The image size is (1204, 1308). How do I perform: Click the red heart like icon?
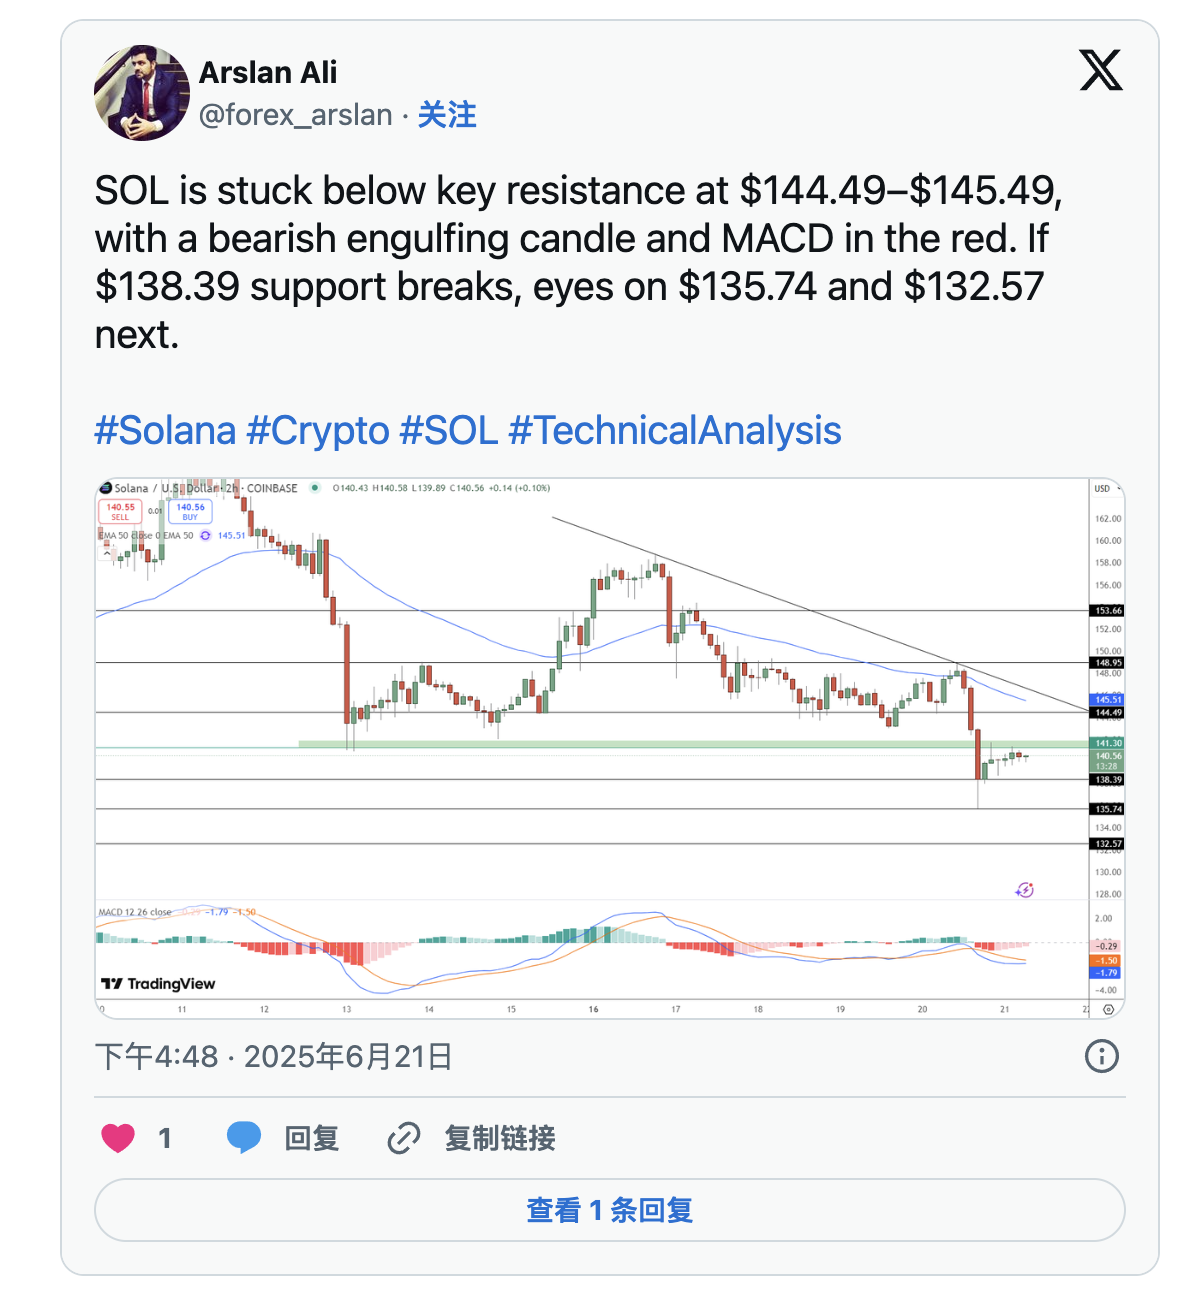[x=118, y=1138]
